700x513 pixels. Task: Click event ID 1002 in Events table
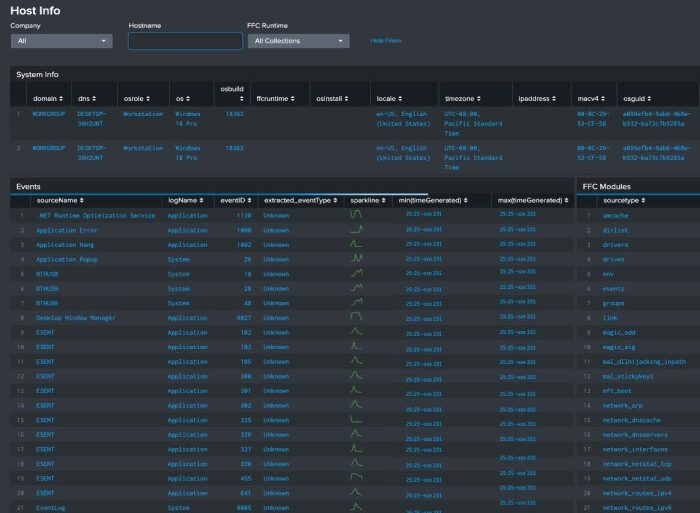(x=244, y=245)
